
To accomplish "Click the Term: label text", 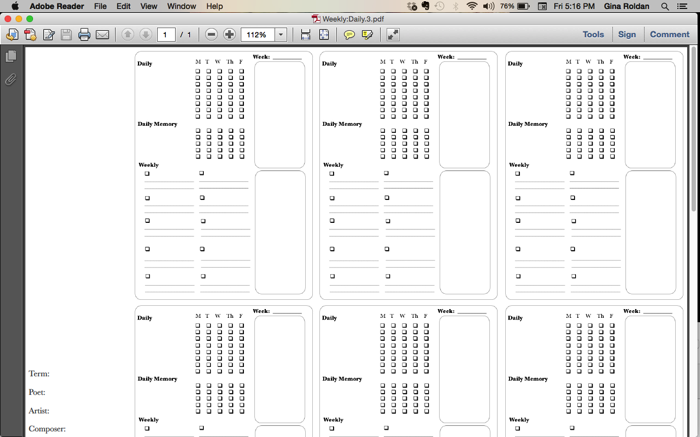I will [x=39, y=374].
